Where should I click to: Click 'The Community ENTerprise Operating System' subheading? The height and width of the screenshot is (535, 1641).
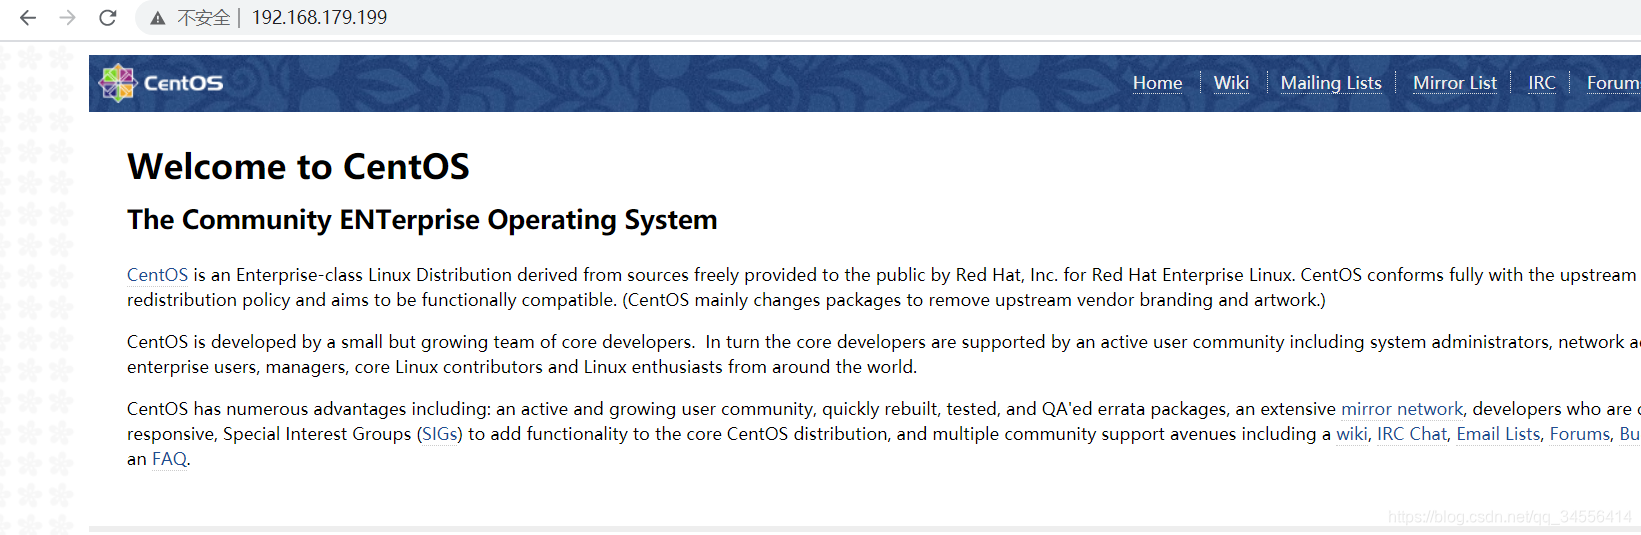(422, 220)
